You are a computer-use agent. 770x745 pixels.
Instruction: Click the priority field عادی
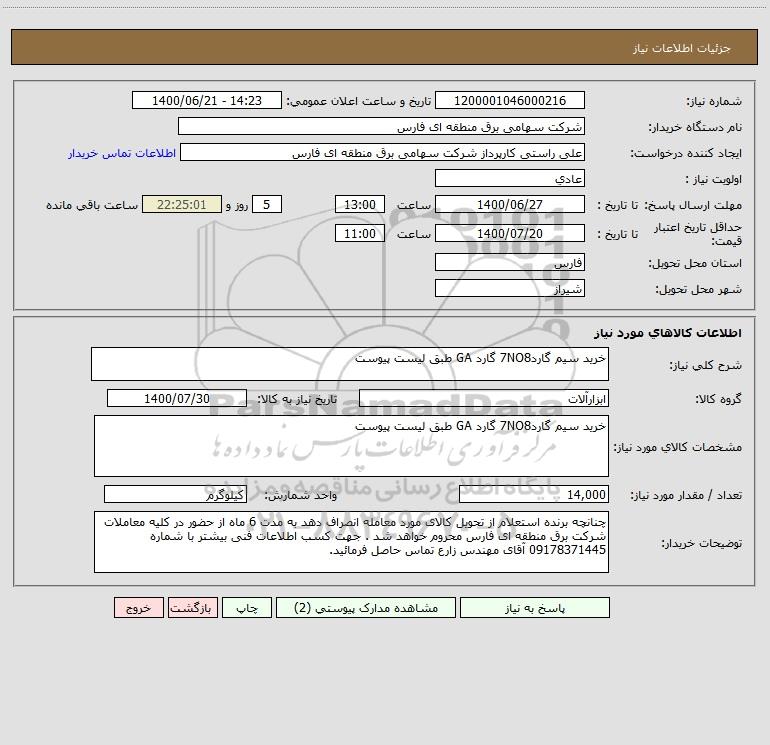tap(510, 178)
